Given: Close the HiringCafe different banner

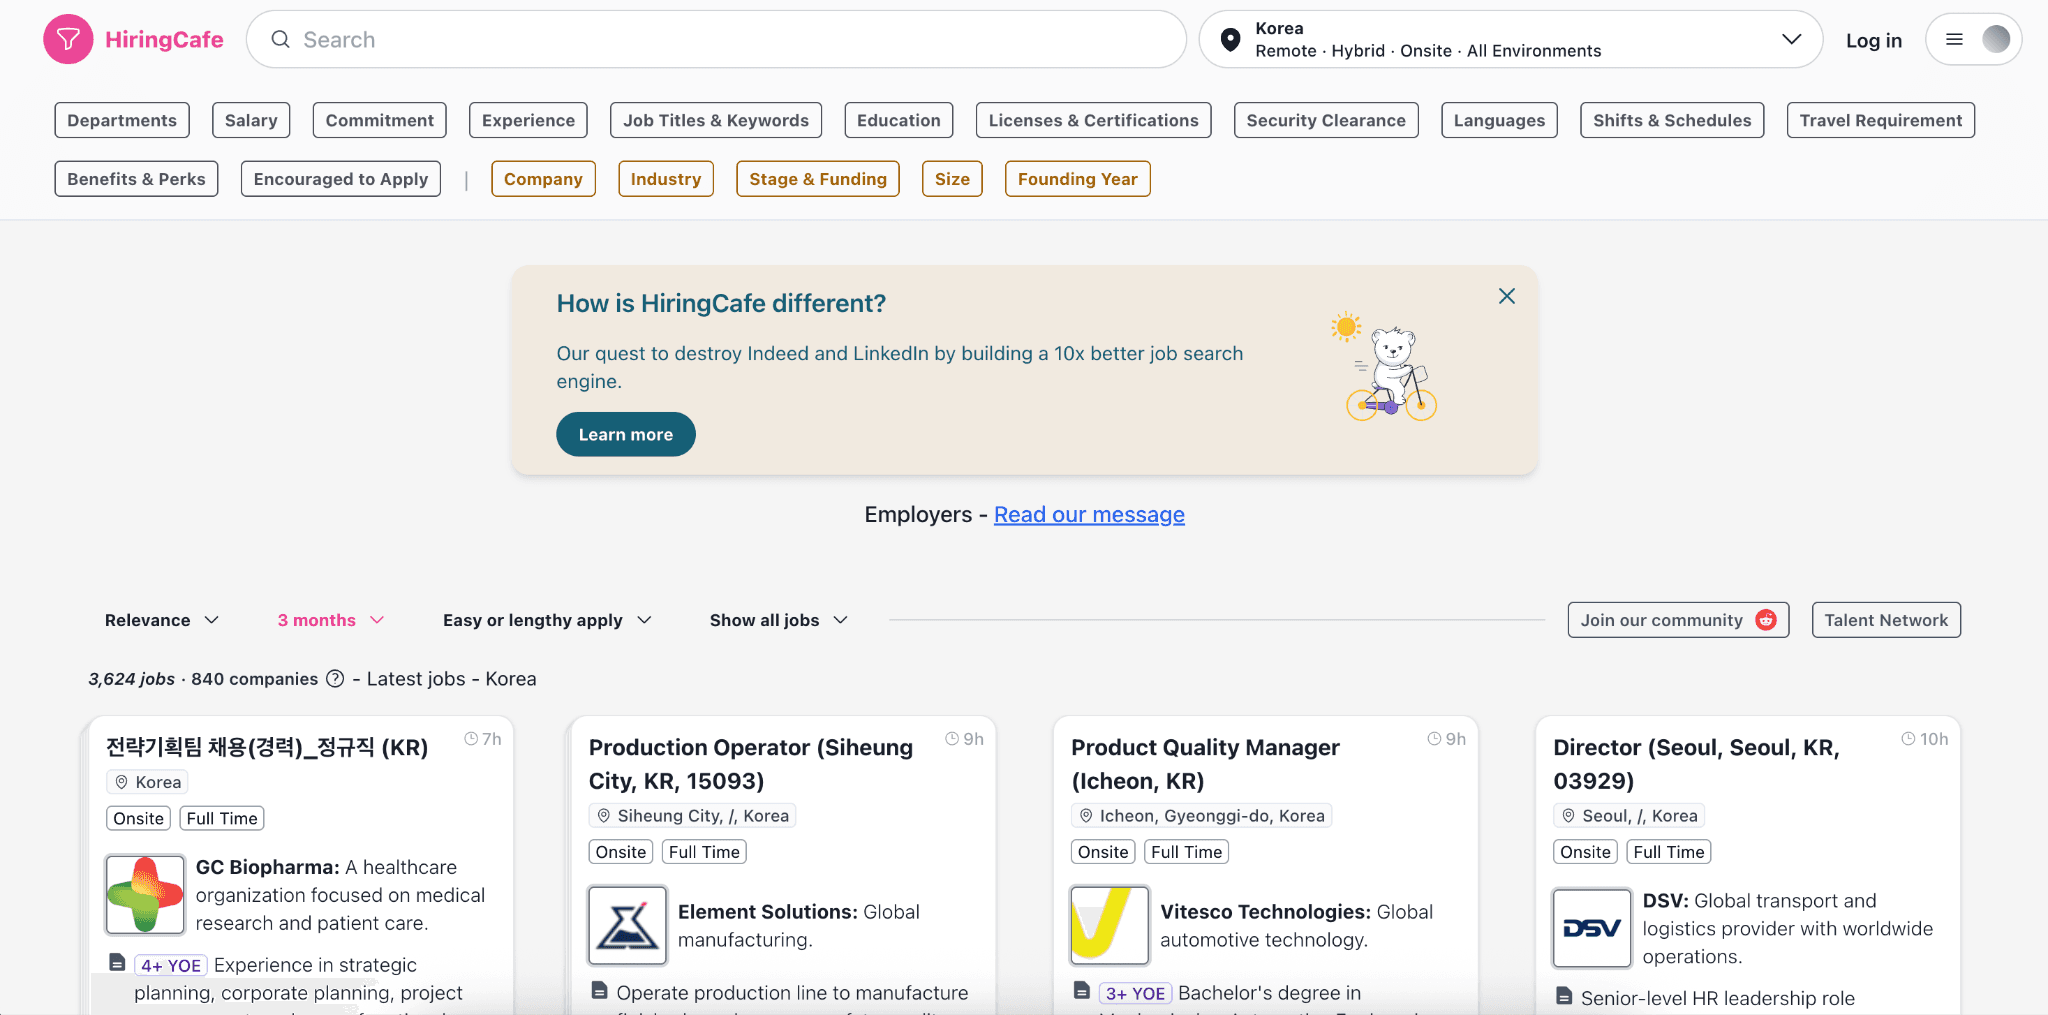Looking at the screenshot, I should 1507,296.
